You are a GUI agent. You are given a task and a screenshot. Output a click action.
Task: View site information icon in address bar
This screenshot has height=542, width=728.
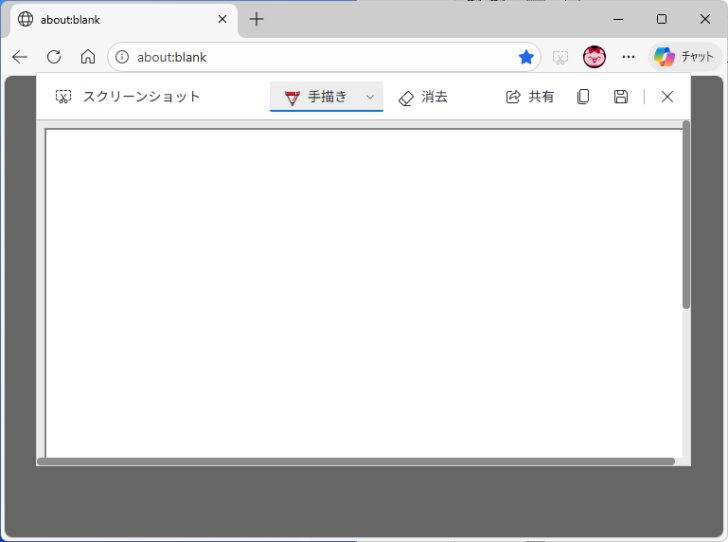coord(122,57)
